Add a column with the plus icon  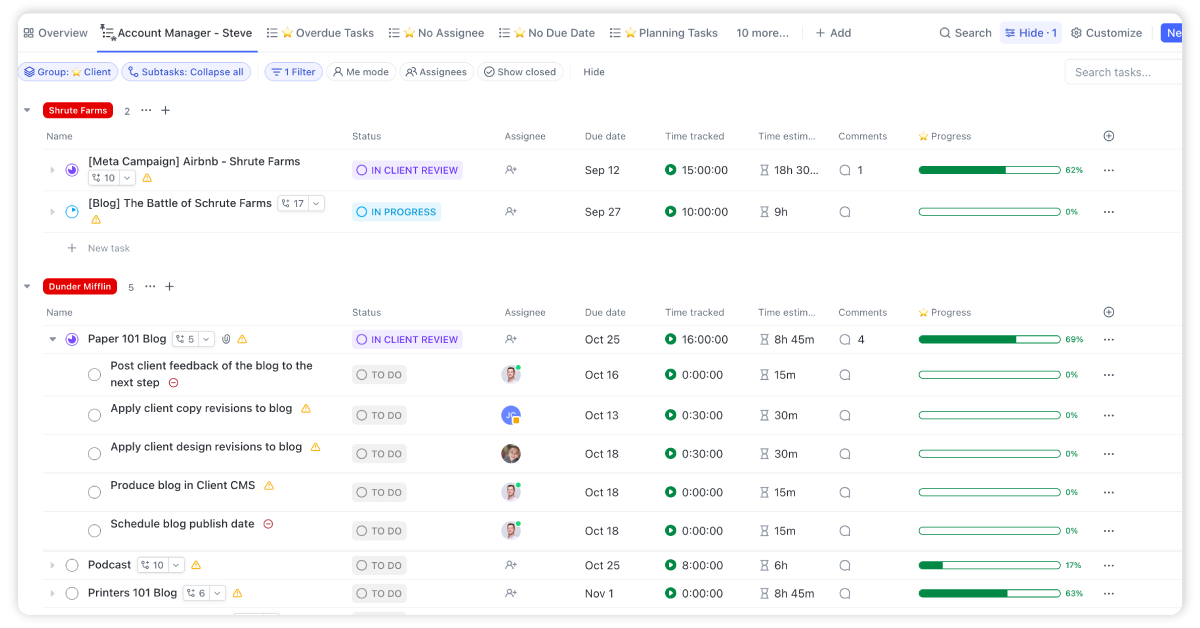pyautogui.click(x=1108, y=136)
